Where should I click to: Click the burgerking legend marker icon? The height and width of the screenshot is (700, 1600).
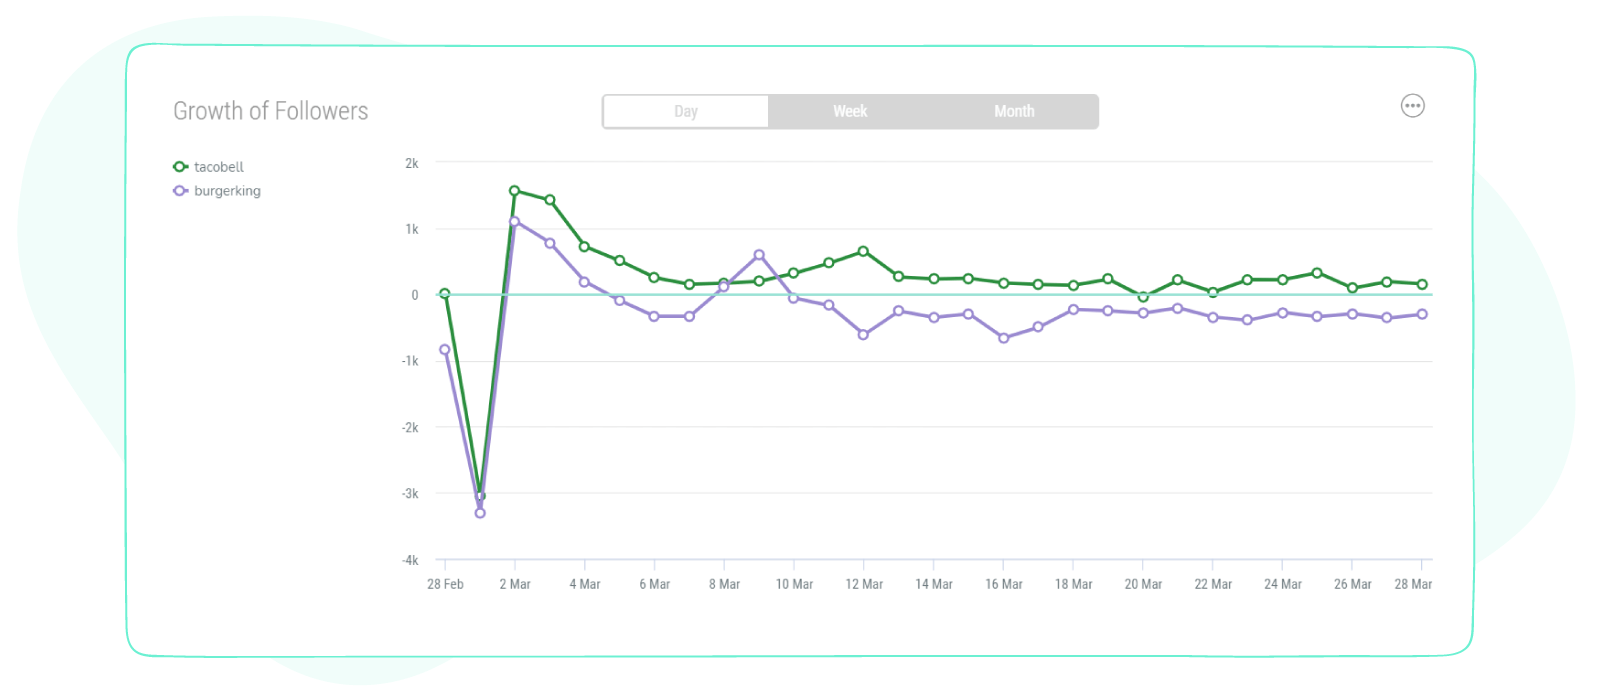coord(181,190)
